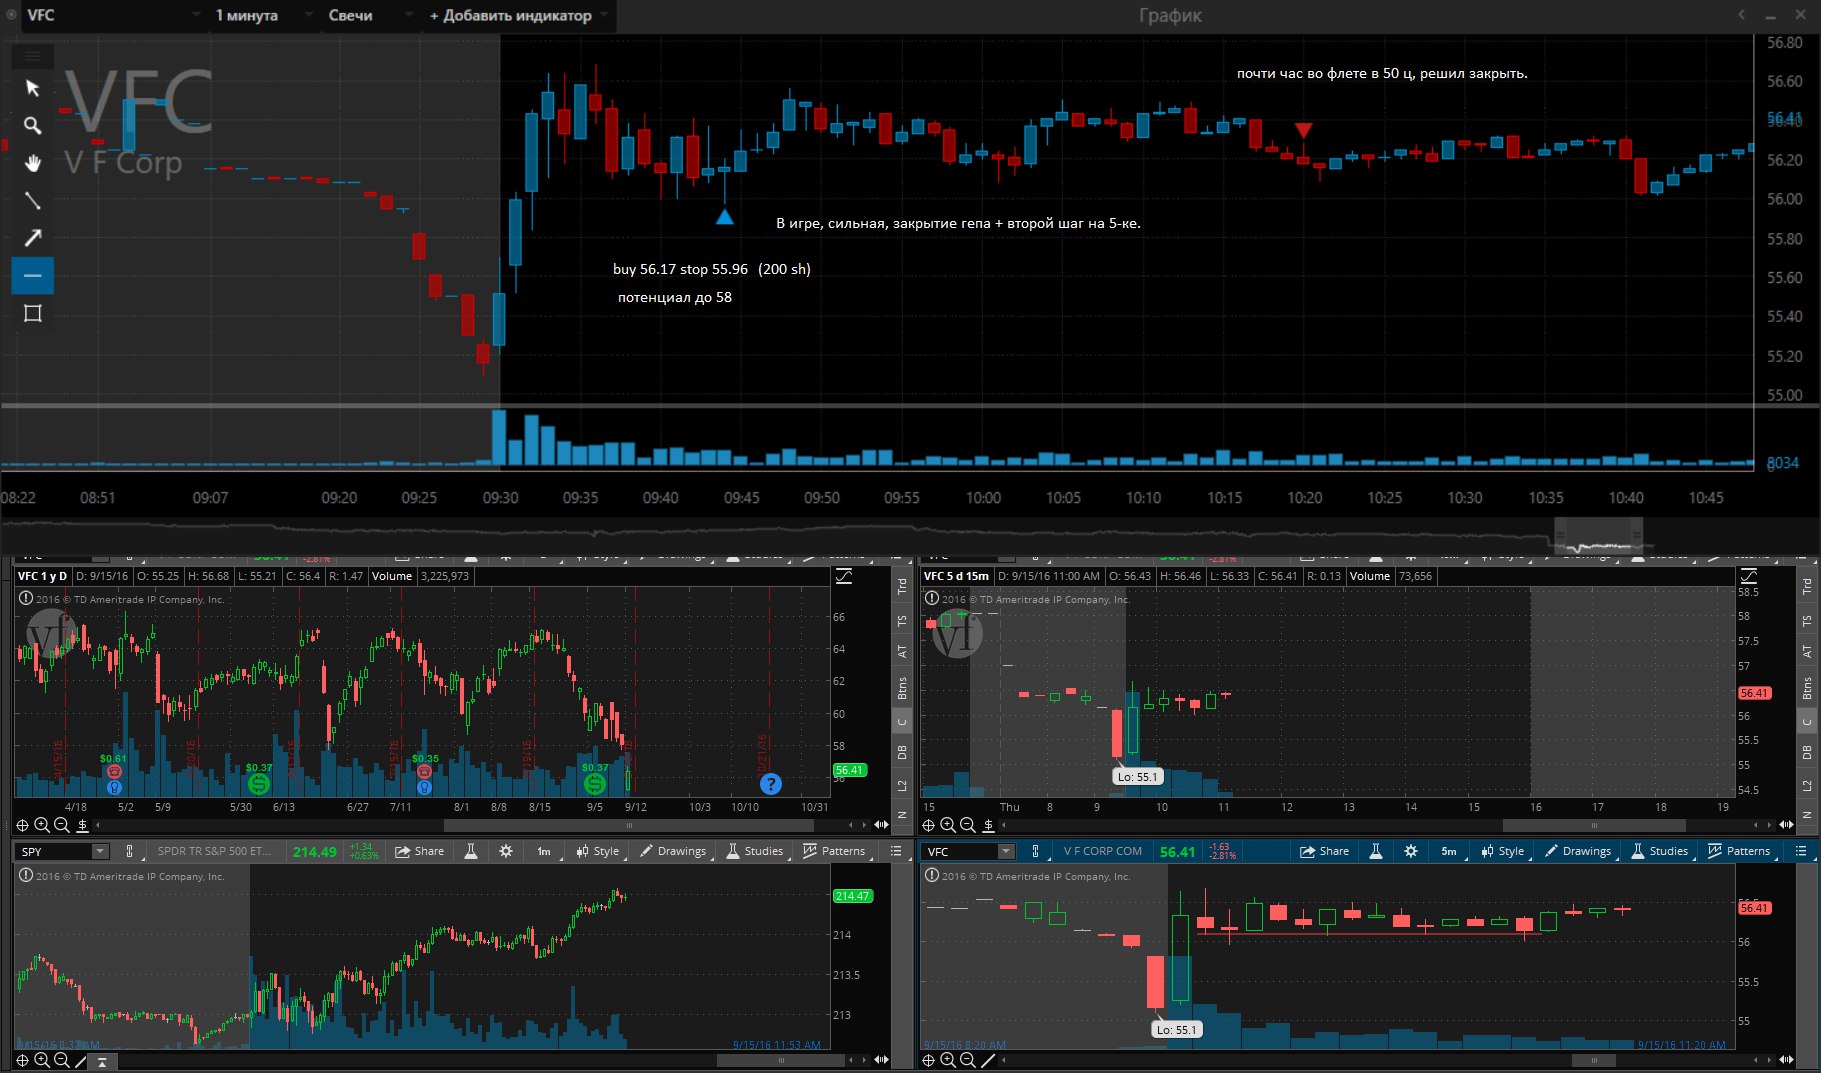Click the range navigator handle below top chart

tap(1597, 537)
